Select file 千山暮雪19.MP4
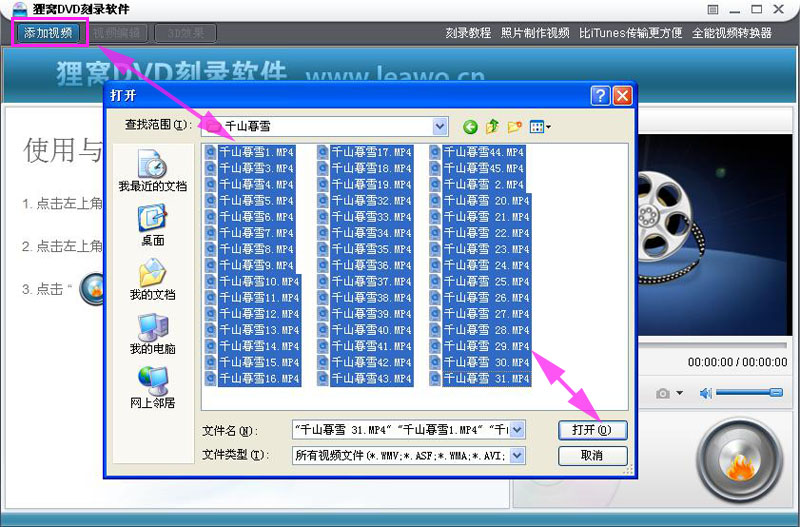Image resolution: width=800 pixels, height=527 pixels. coord(371,185)
